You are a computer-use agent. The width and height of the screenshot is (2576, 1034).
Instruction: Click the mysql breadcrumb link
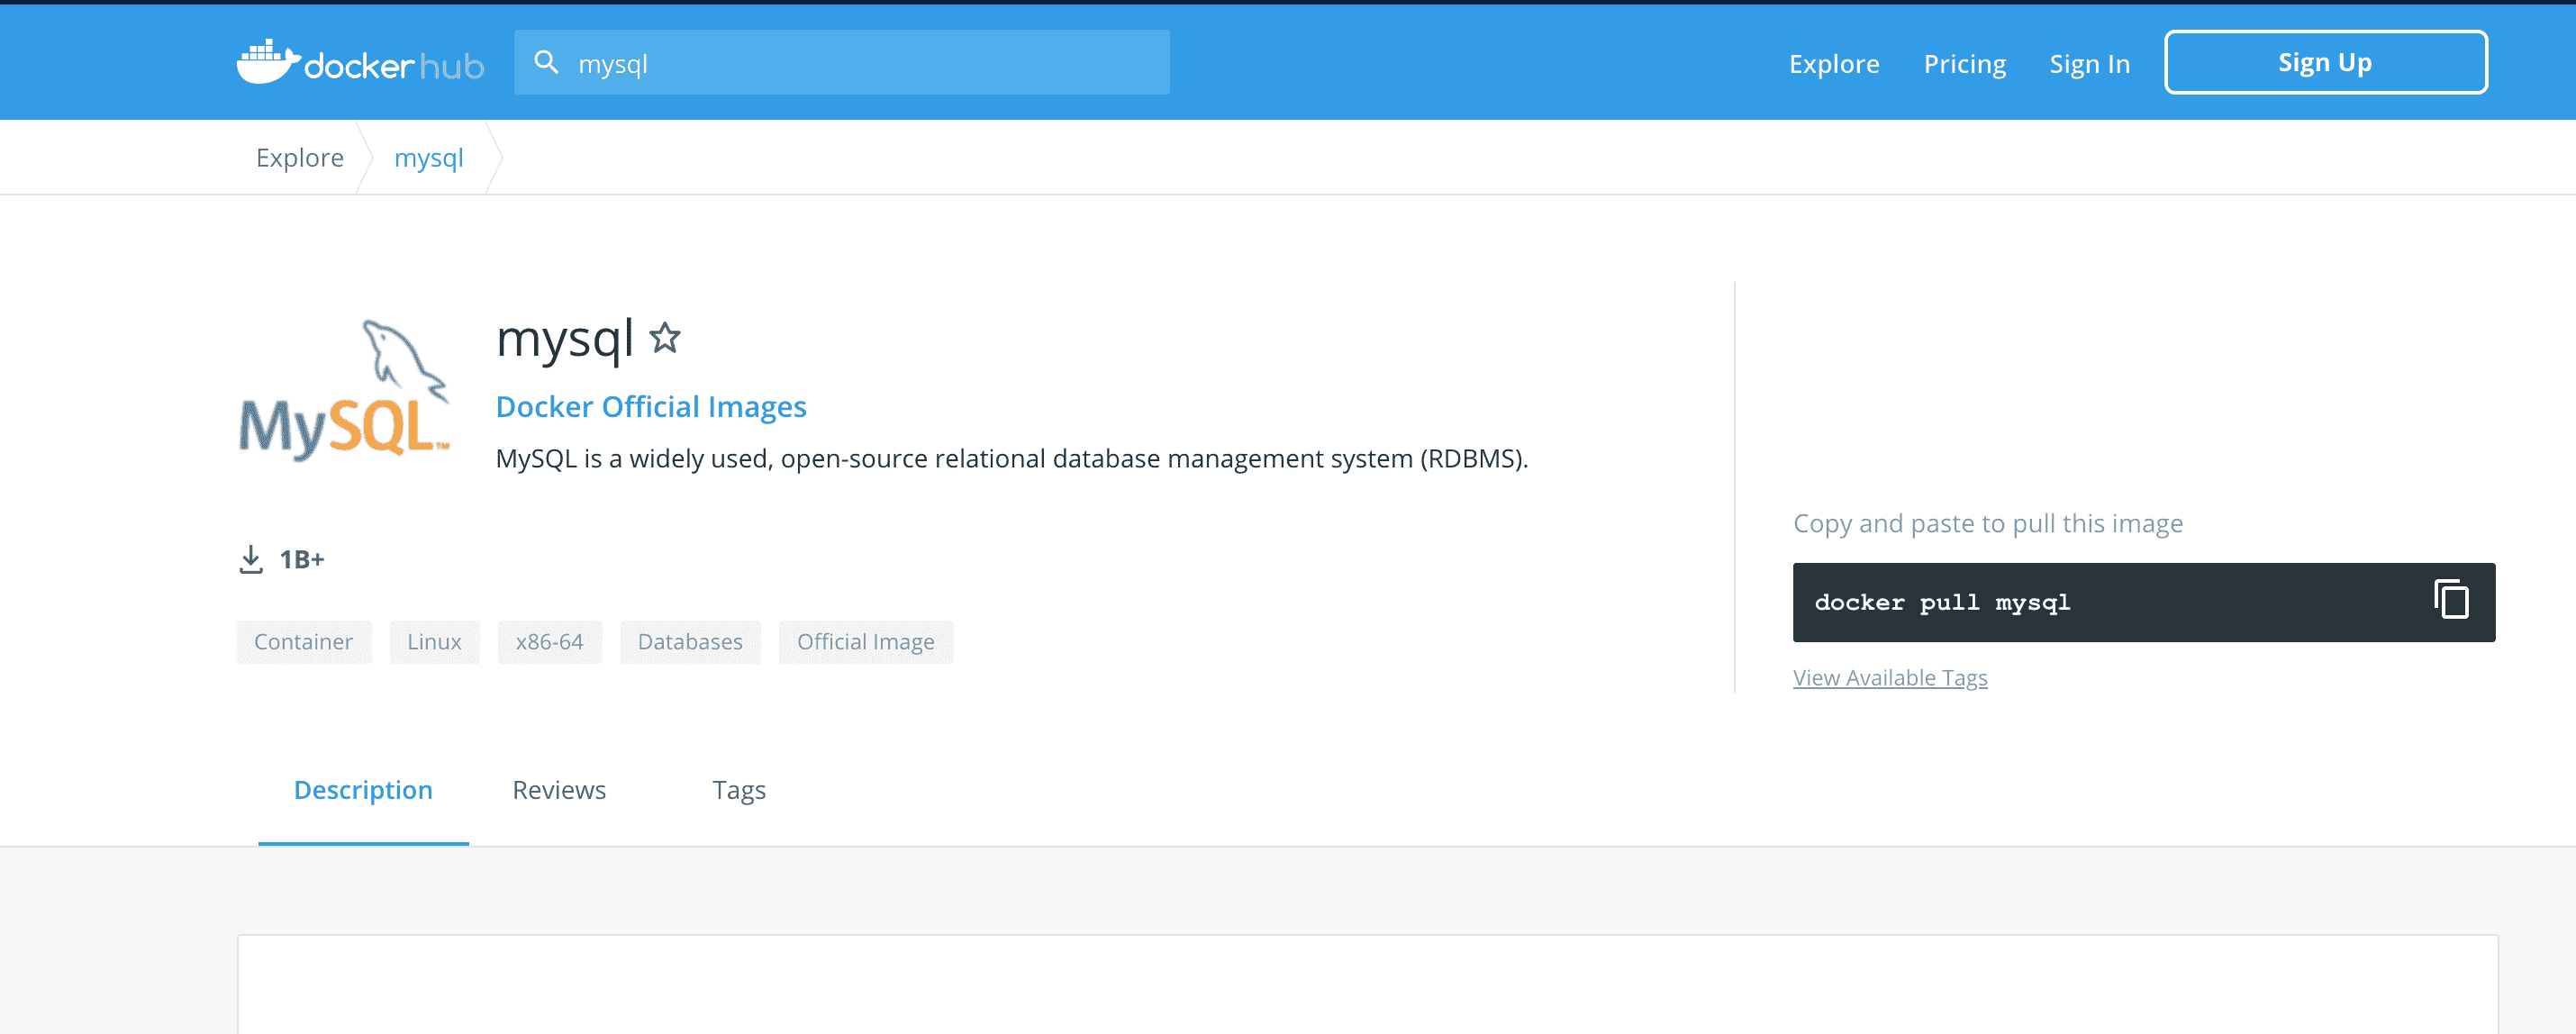[428, 157]
